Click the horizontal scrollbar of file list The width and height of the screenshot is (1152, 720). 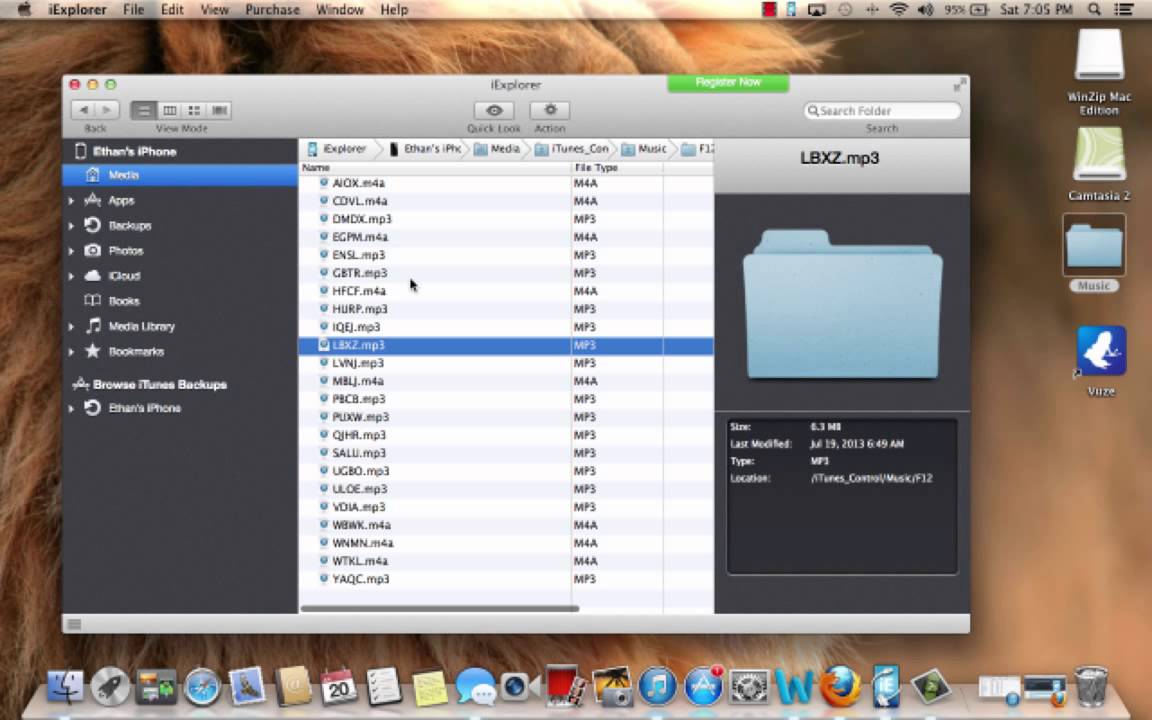(439, 608)
